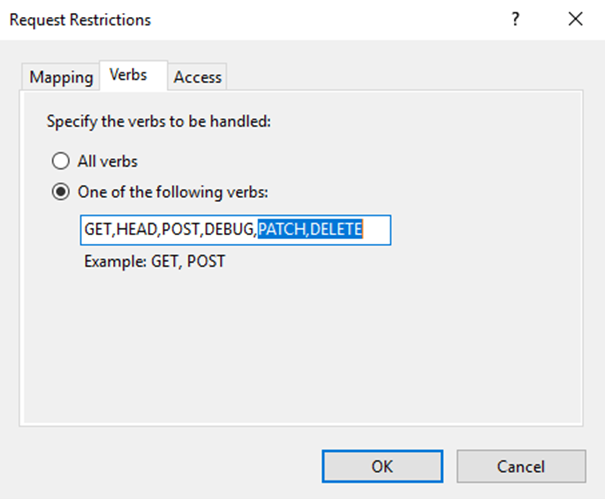Click the One of the following verbs label

point(166,192)
